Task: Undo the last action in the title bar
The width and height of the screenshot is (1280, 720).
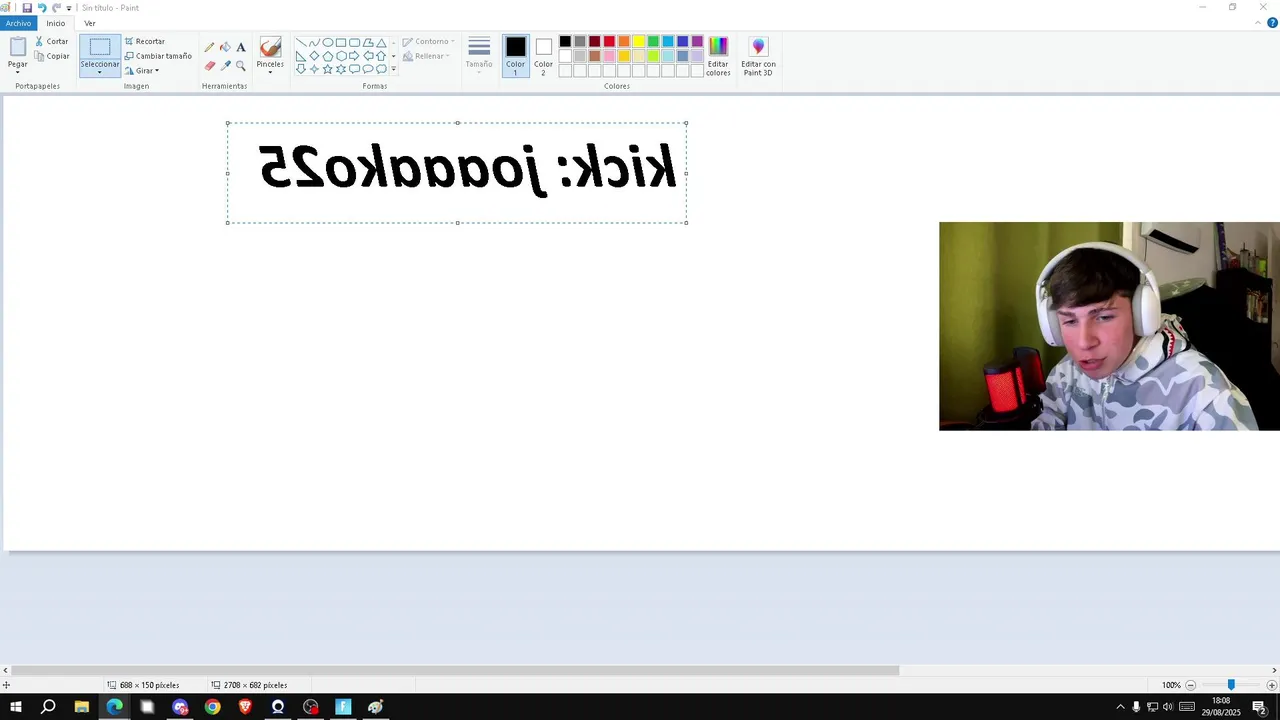Action: pyautogui.click(x=41, y=8)
